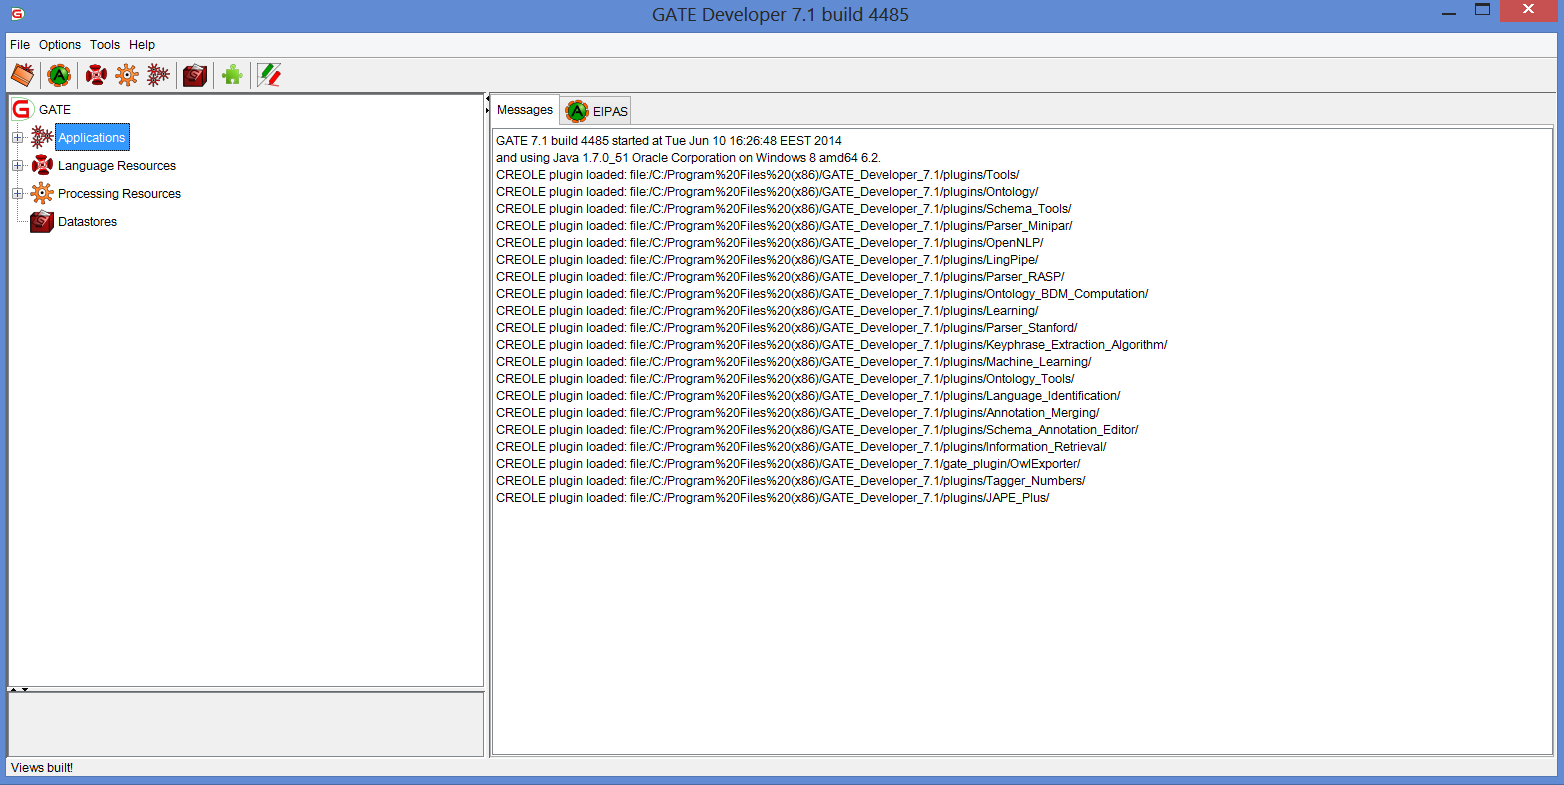The width and height of the screenshot is (1564, 785).
Task: Open the Help menu
Action: [142, 45]
